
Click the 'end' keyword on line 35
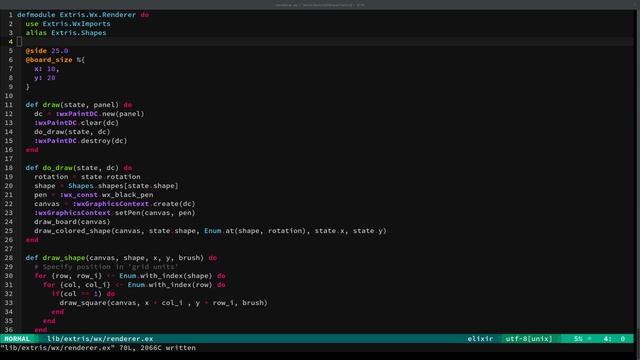point(49,321)
